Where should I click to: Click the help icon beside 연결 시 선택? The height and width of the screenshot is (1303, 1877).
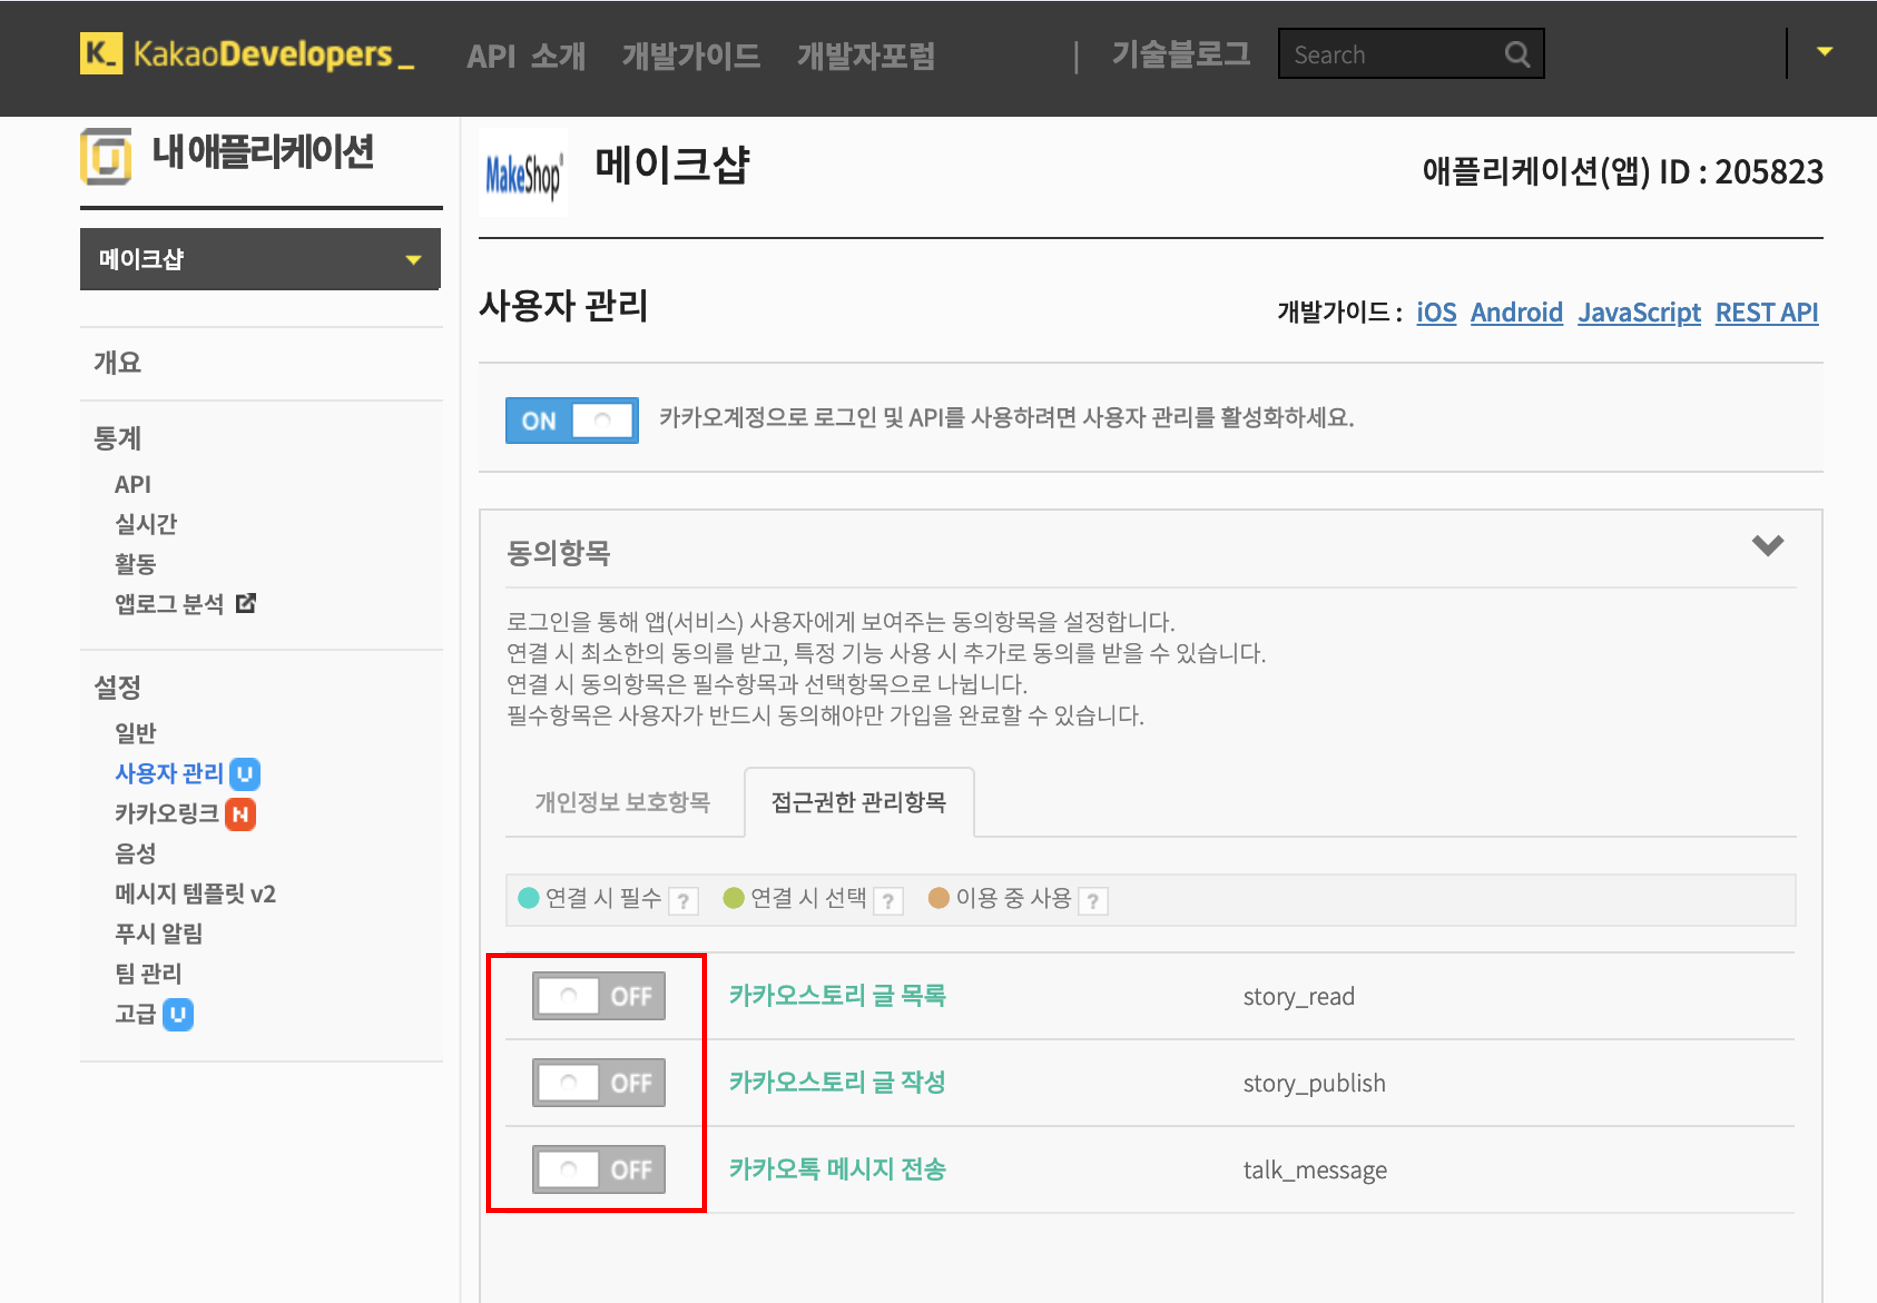tap(888, 900)
